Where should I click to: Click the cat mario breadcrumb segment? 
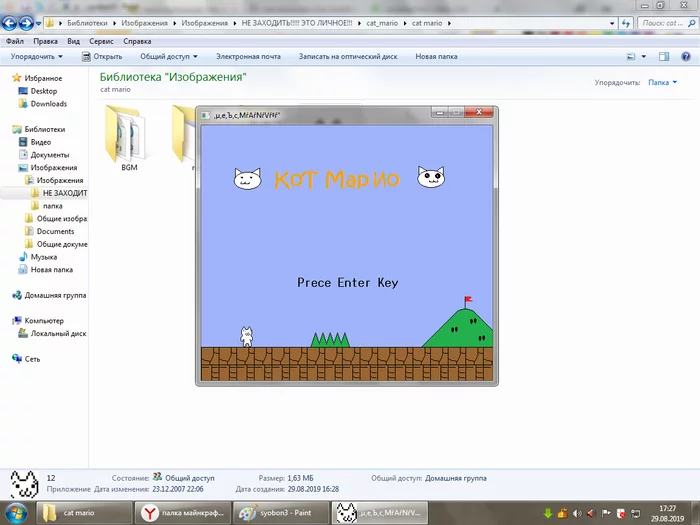tap(427, 23)
